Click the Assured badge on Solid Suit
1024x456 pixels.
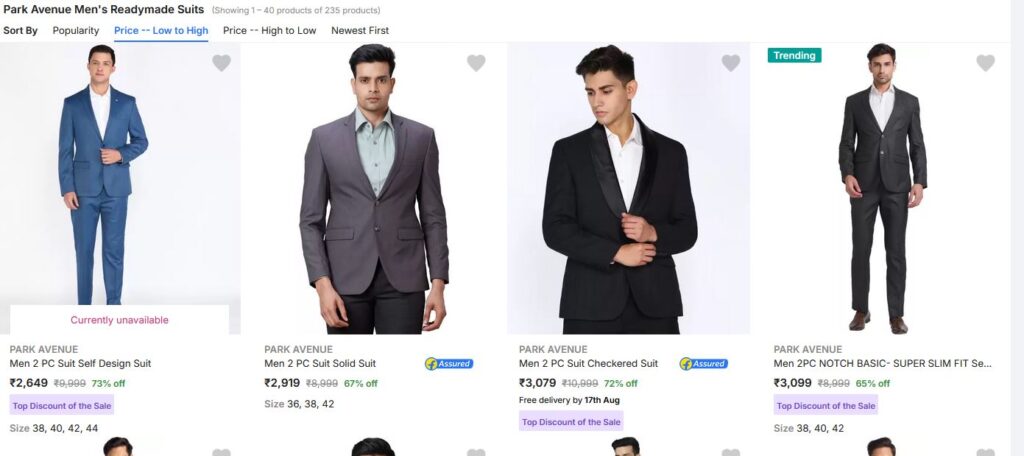click(x=449, y=364)
